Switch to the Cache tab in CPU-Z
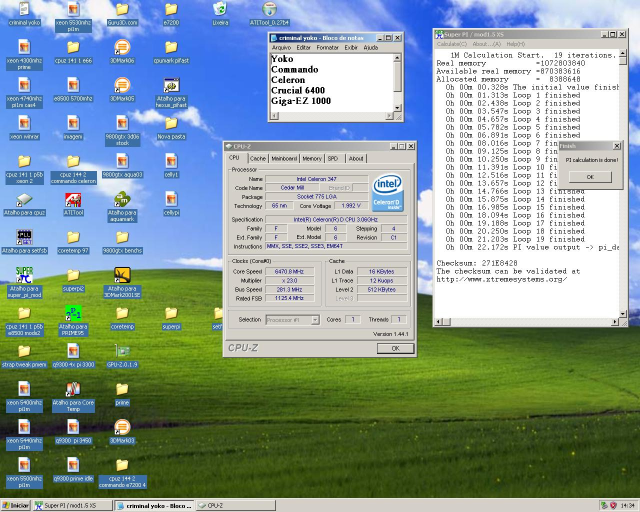This screenshot has width=640, height=512. (x=258, y=158)
